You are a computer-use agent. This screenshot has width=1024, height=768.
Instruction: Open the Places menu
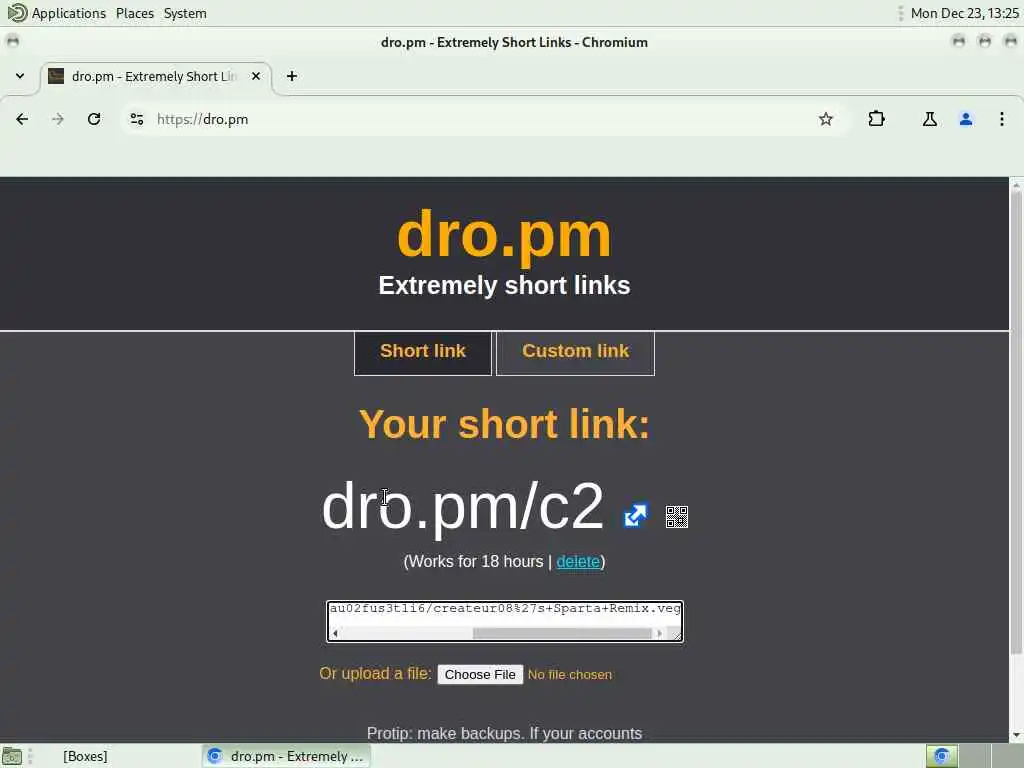pyautogui.click(x=135, y=13)
